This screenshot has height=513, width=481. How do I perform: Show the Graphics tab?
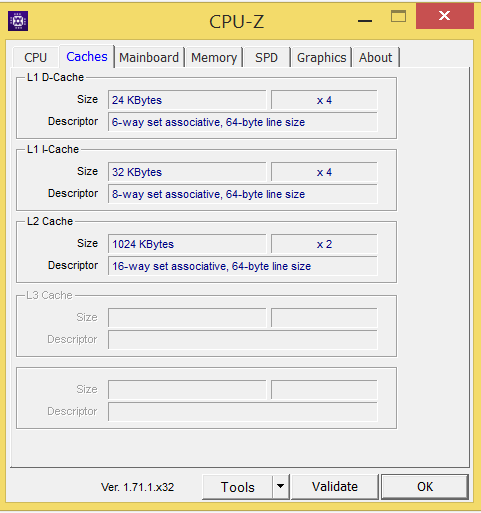pos(321,58)
